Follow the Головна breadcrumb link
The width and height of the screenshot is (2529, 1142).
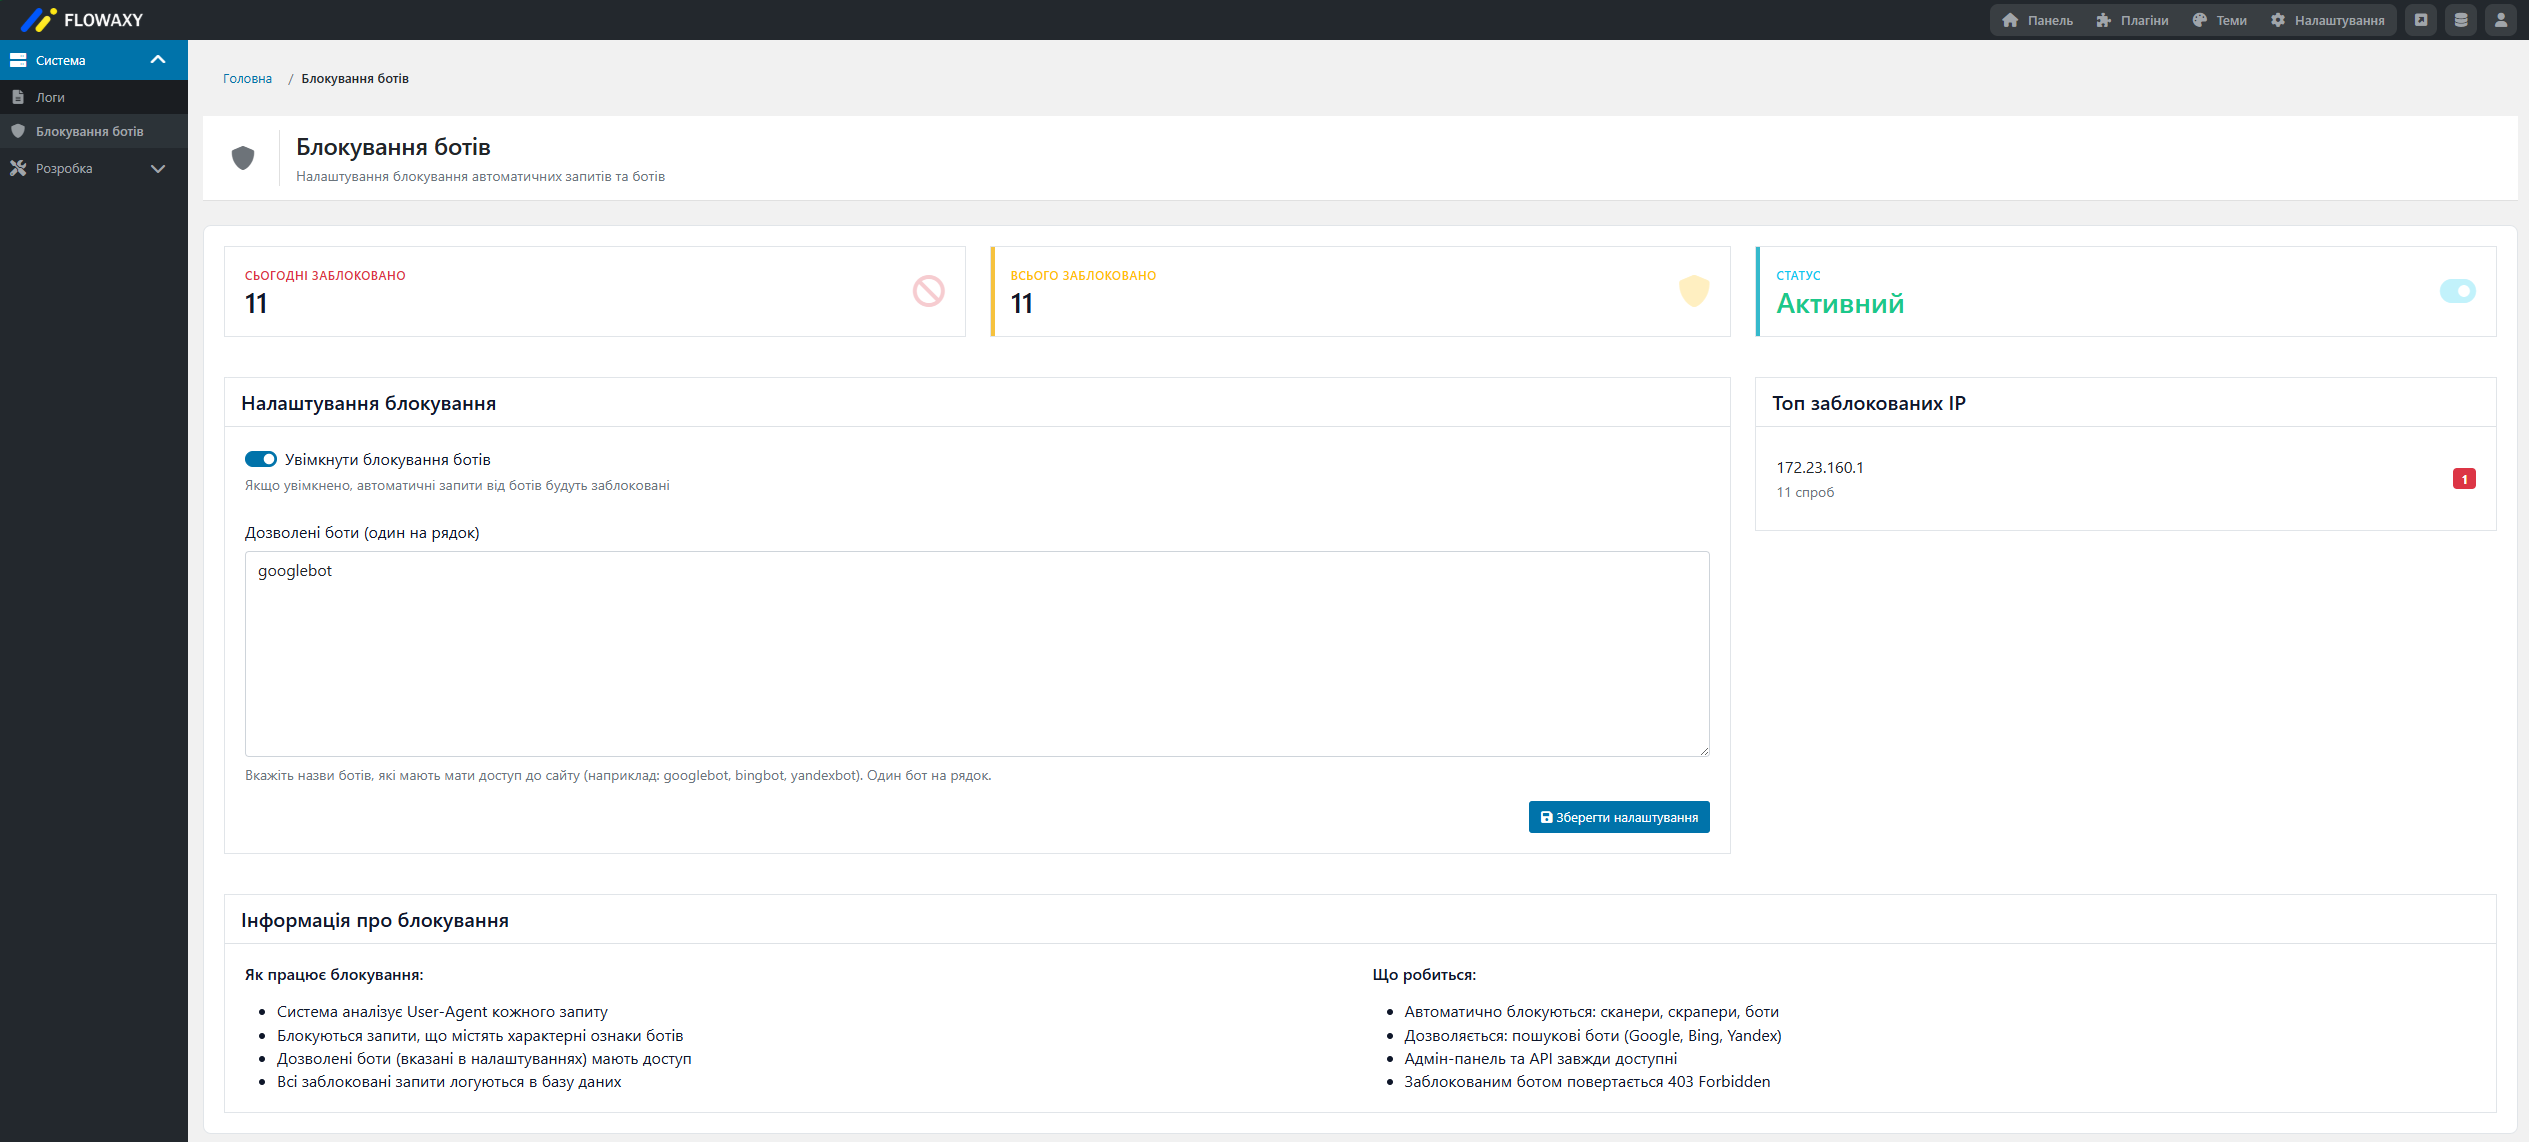[x=247, y=79]
